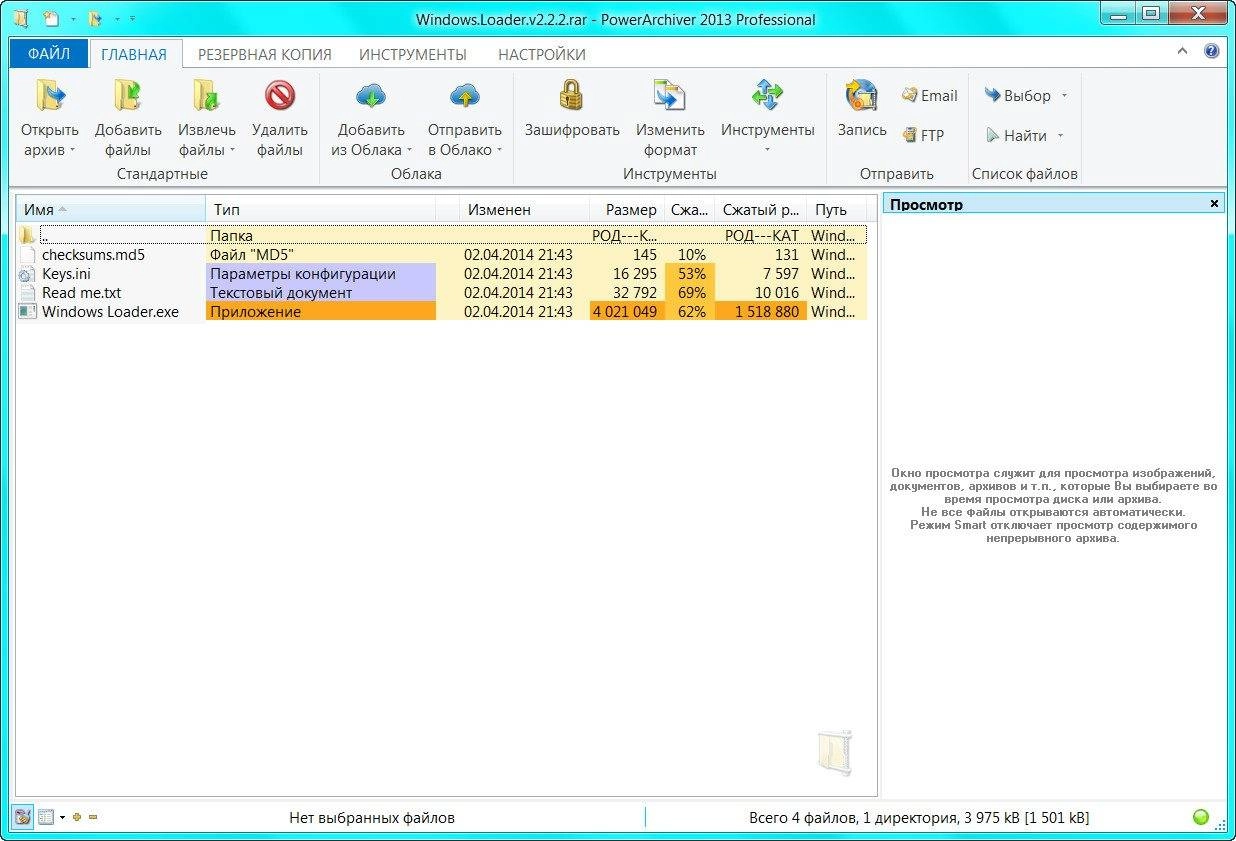
Task: Switch to the РЕЗЕРВНАЯ КОПИЯ tab
Action: pyautogui.click(x=264, y=54)
